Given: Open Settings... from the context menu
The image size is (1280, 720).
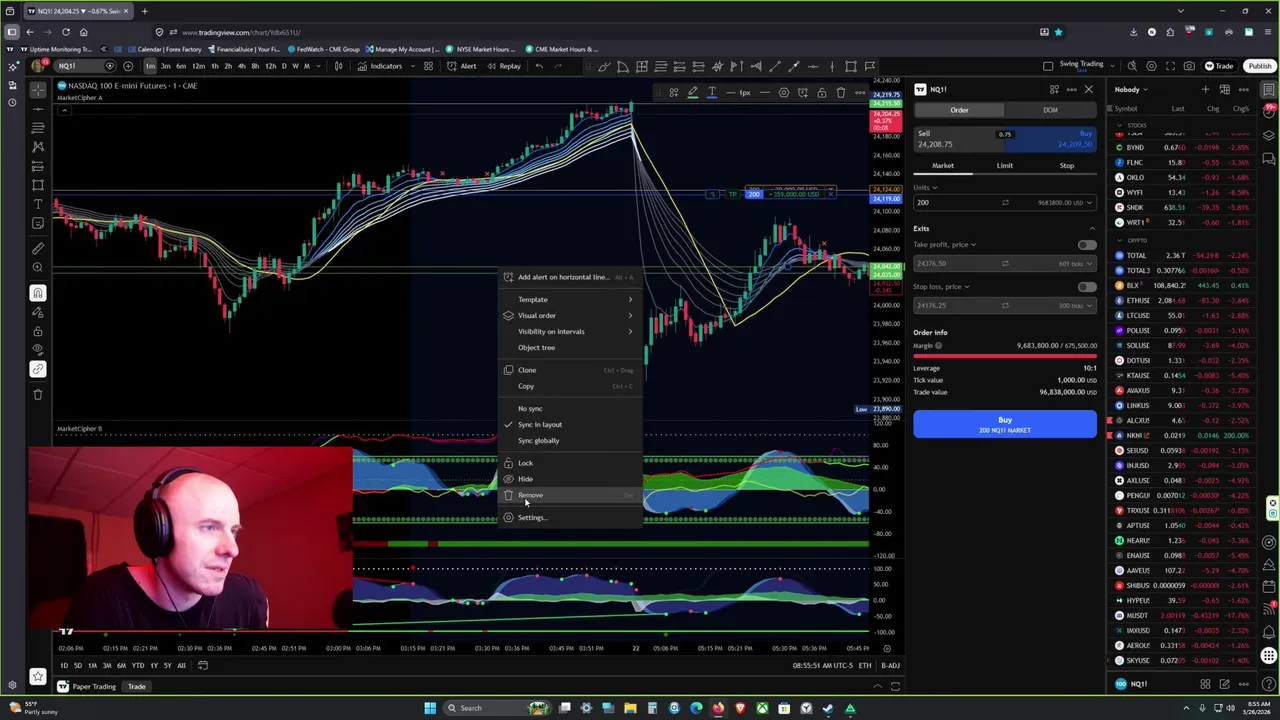Looking at the screenshot, I should point(570,517).
